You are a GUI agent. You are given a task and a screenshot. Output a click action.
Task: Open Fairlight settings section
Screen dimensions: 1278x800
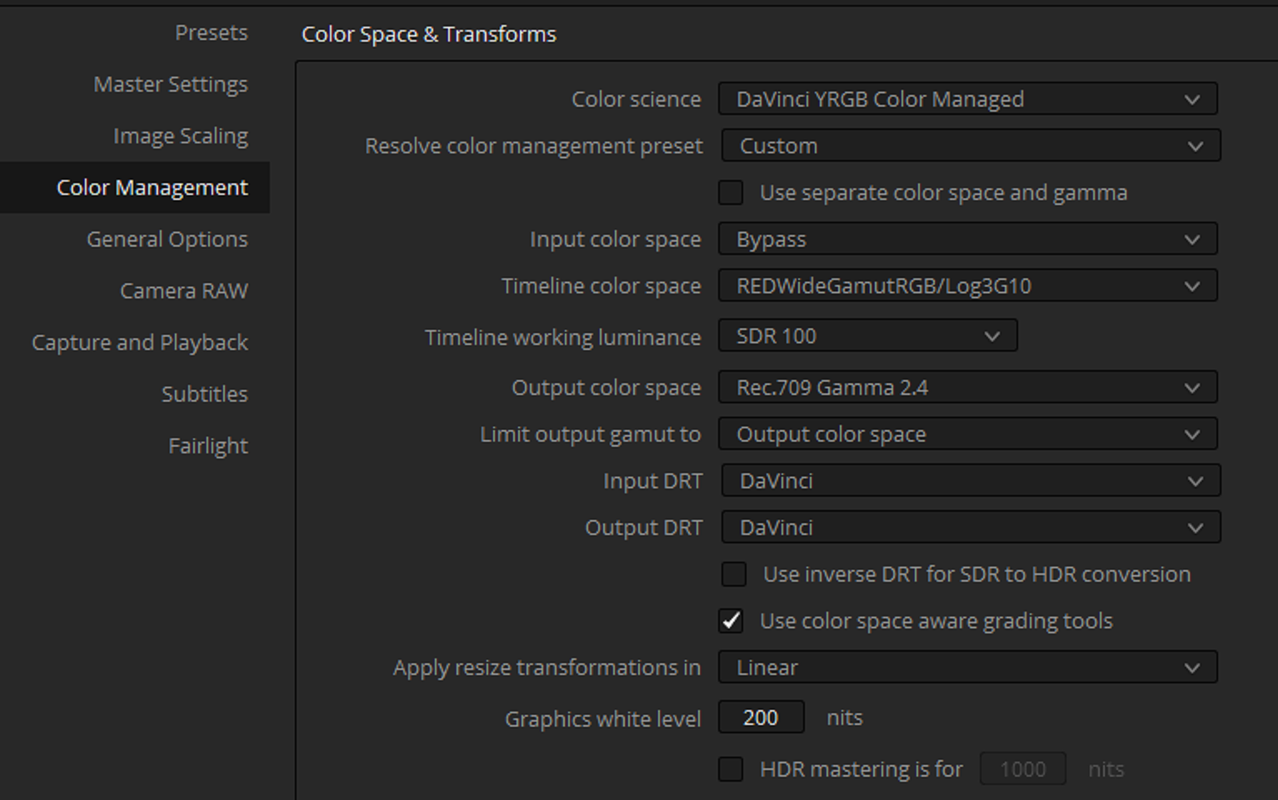[x=208, y=446]
